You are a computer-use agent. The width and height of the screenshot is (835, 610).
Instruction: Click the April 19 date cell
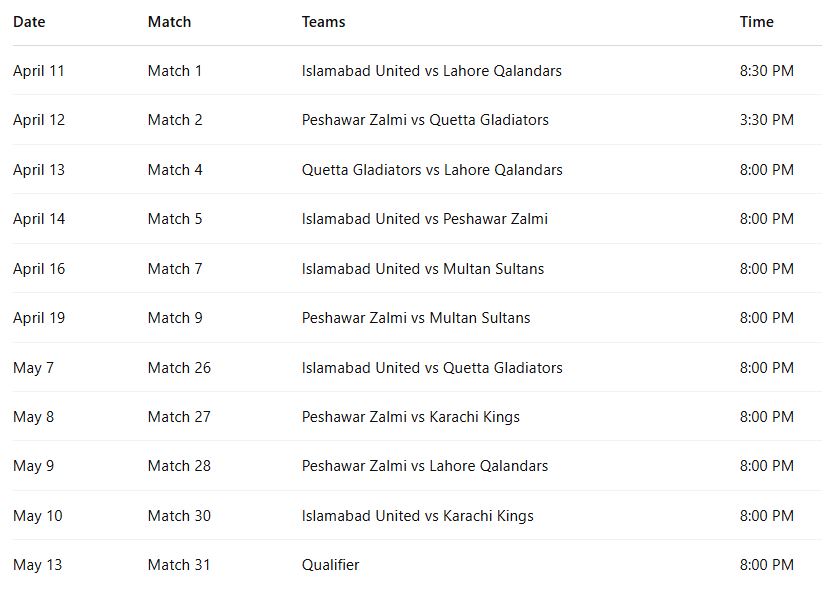pos(39,318)
